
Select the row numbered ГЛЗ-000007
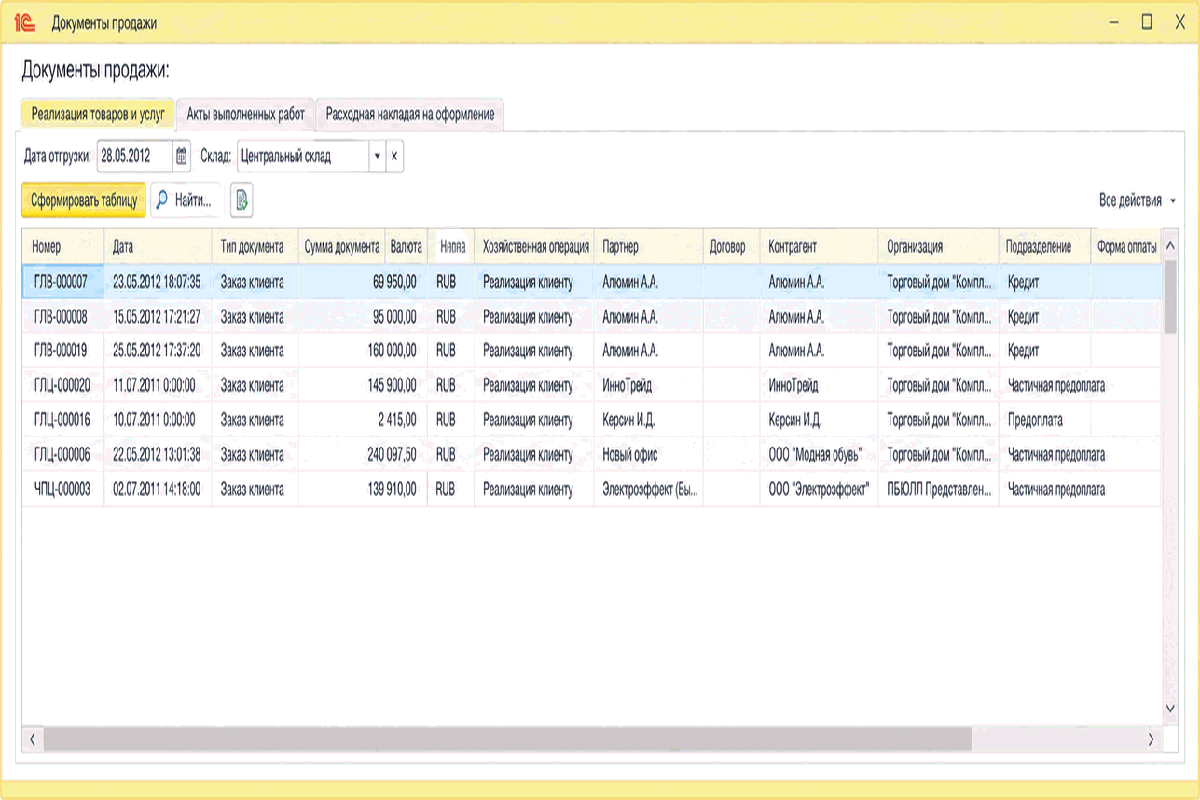coord(592,283)
